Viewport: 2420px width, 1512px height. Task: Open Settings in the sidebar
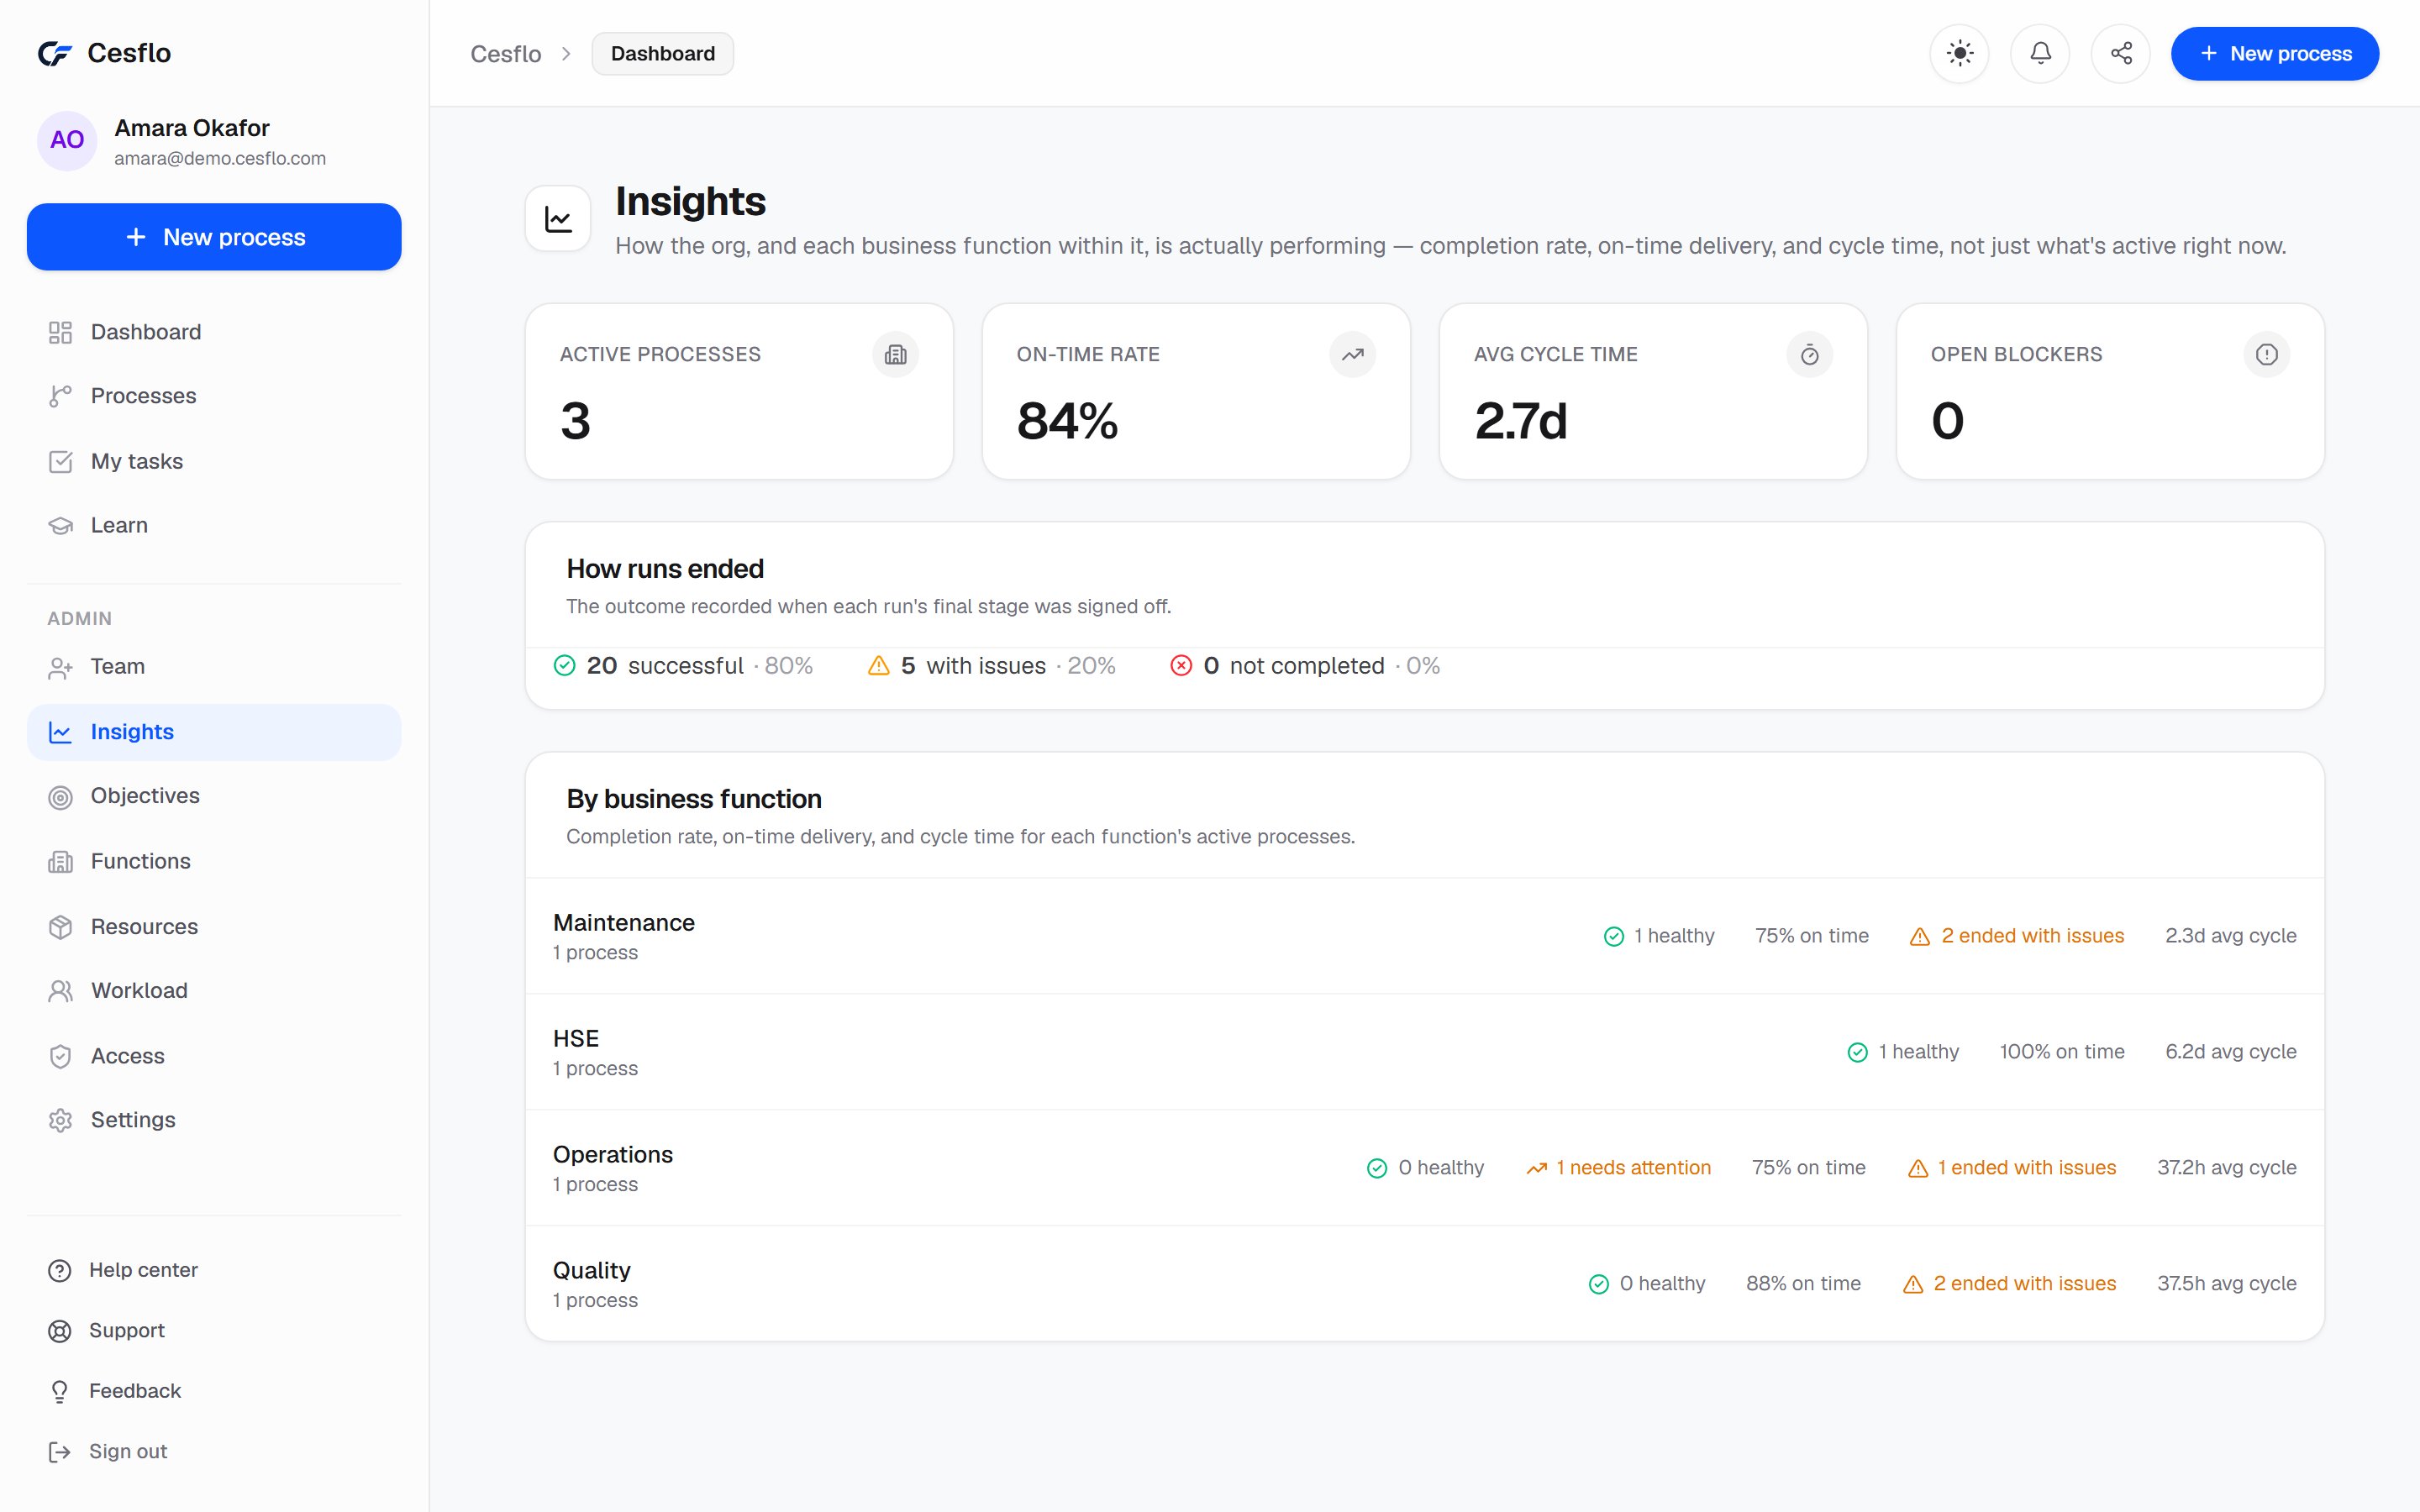(214, 1120)
